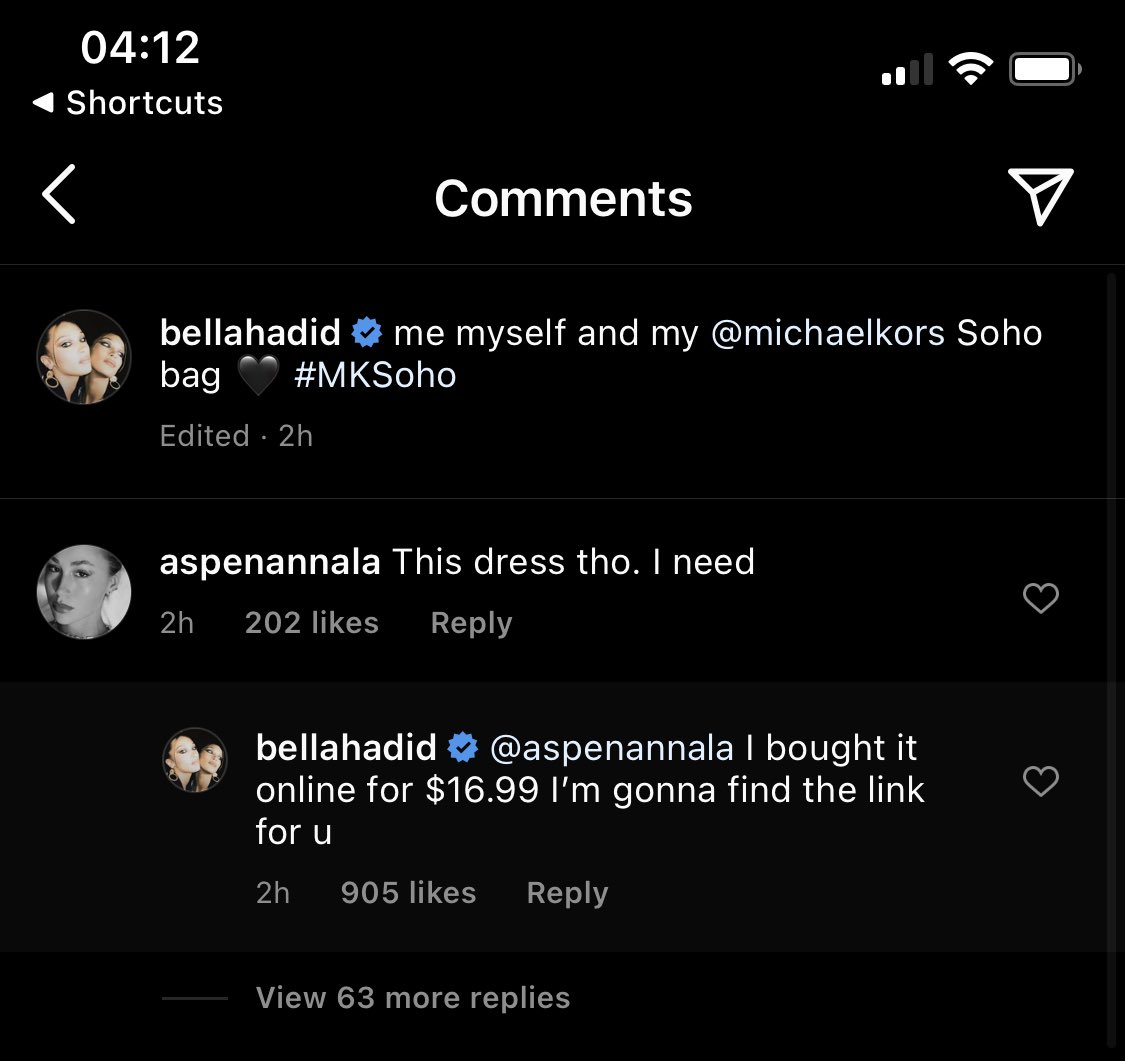
Task: Reply to aspenannala's comment
Action: 471,623
